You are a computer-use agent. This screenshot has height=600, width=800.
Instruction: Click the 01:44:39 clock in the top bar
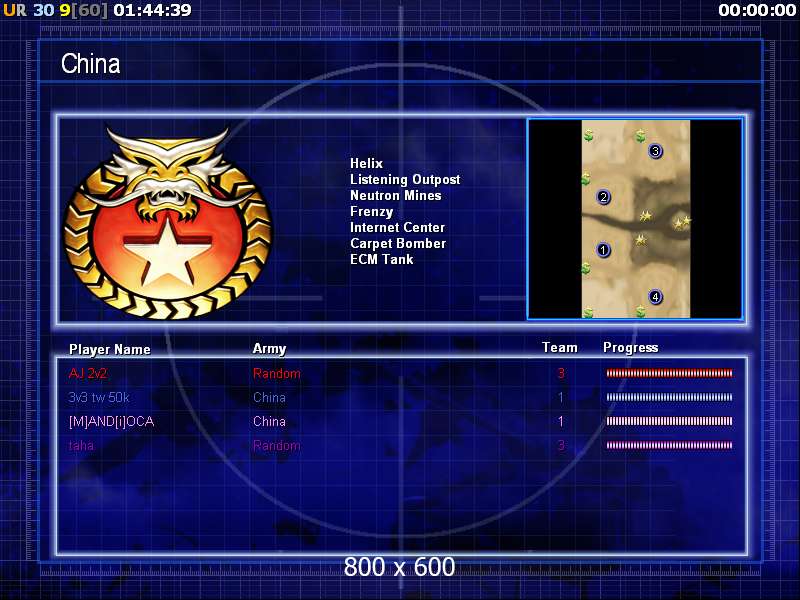[153, 10]
